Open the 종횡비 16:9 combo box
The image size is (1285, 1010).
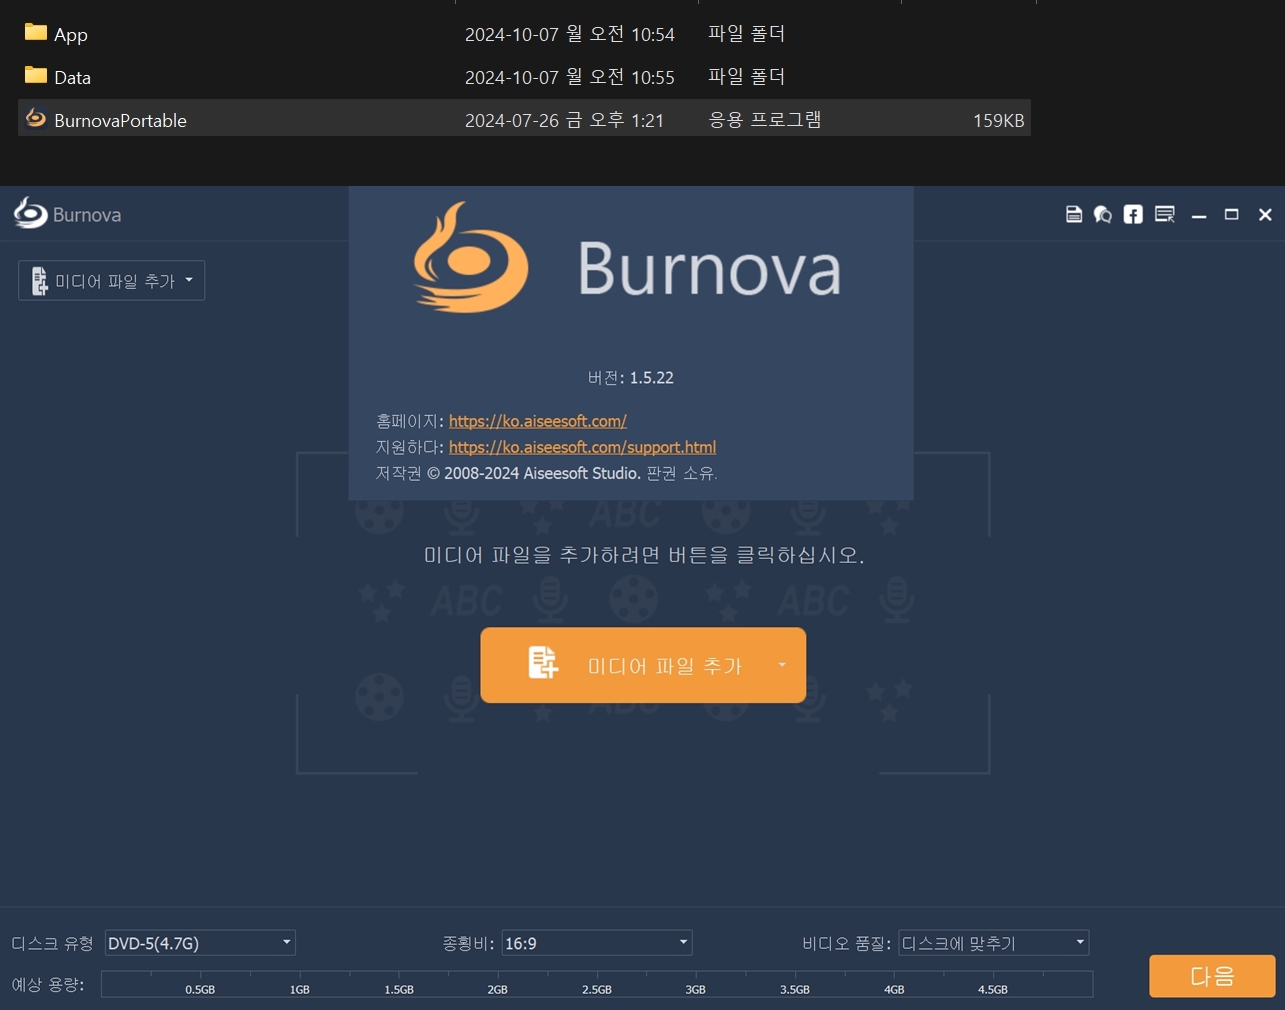pos(597,943)
